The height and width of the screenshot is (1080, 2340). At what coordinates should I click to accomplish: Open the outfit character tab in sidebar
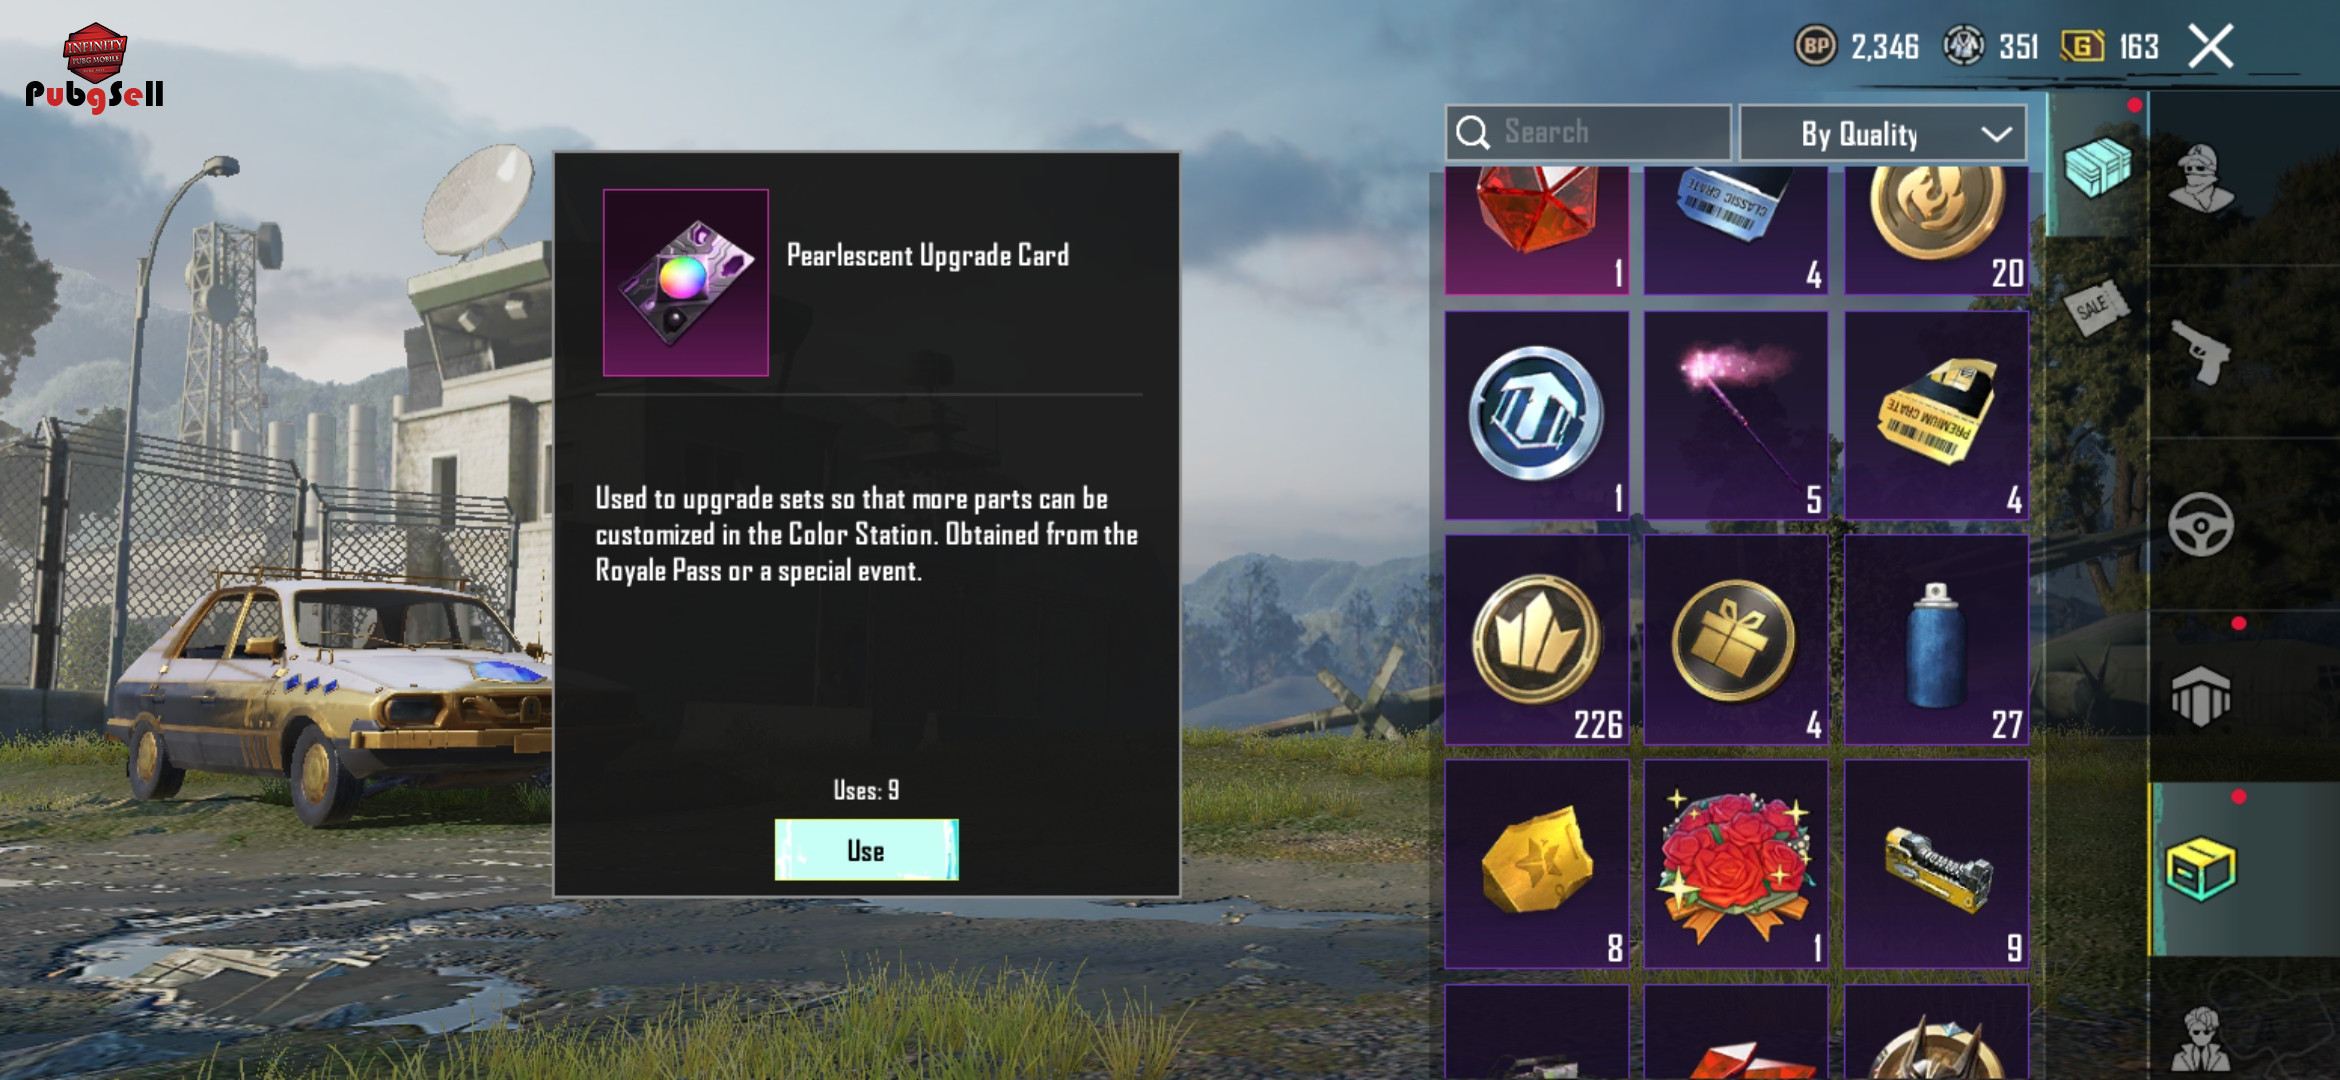[x=2201, y=179]
